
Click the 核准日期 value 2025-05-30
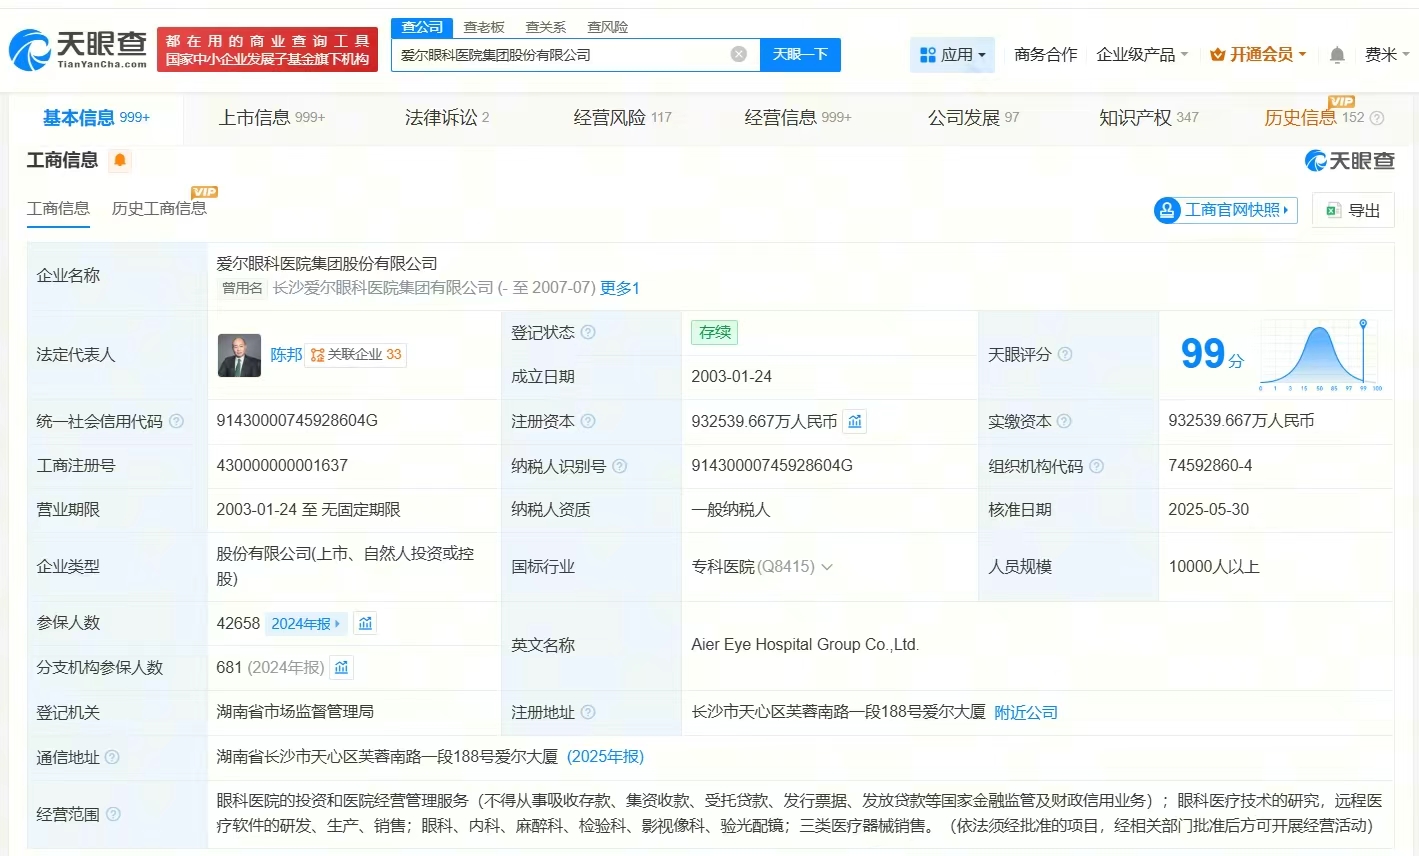point(1209,510)
